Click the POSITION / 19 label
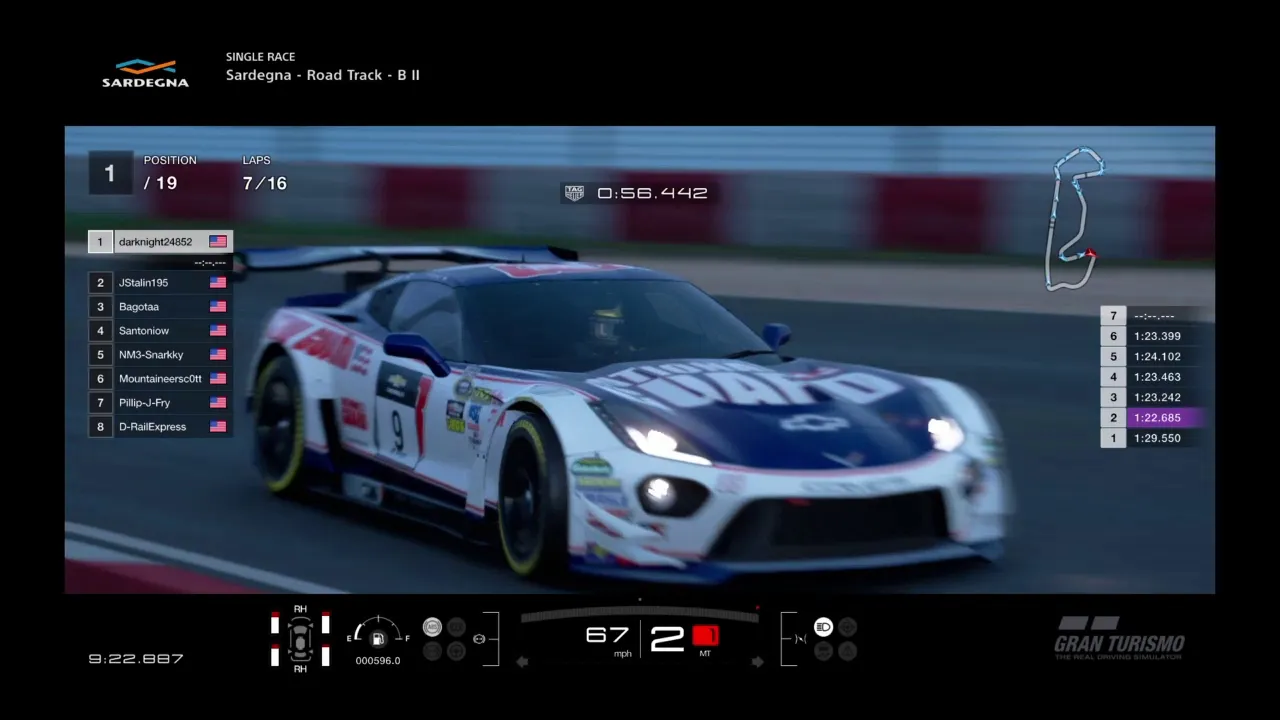Screen dimensions: 1280x720 pyautogui.click(x=170, y=173)
